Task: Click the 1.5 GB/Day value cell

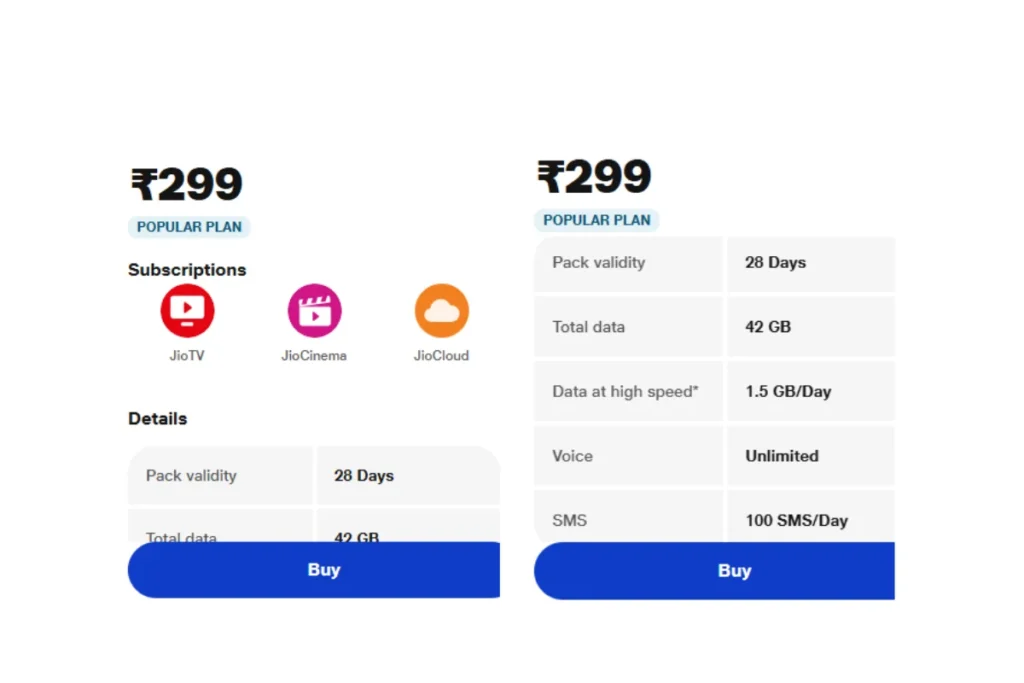Action: coord(811,391)
